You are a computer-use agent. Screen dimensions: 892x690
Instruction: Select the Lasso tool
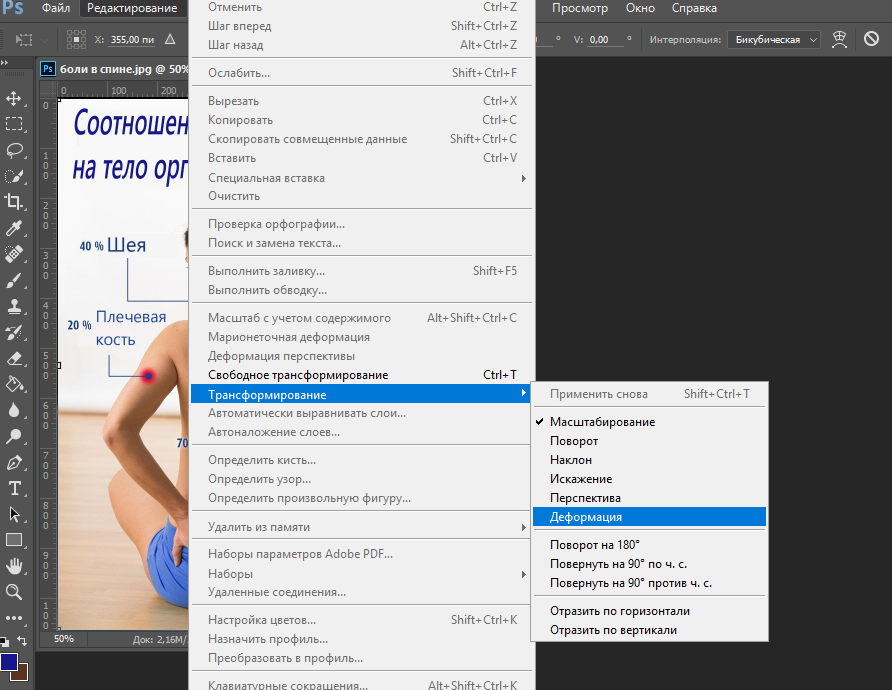[15, 150]
